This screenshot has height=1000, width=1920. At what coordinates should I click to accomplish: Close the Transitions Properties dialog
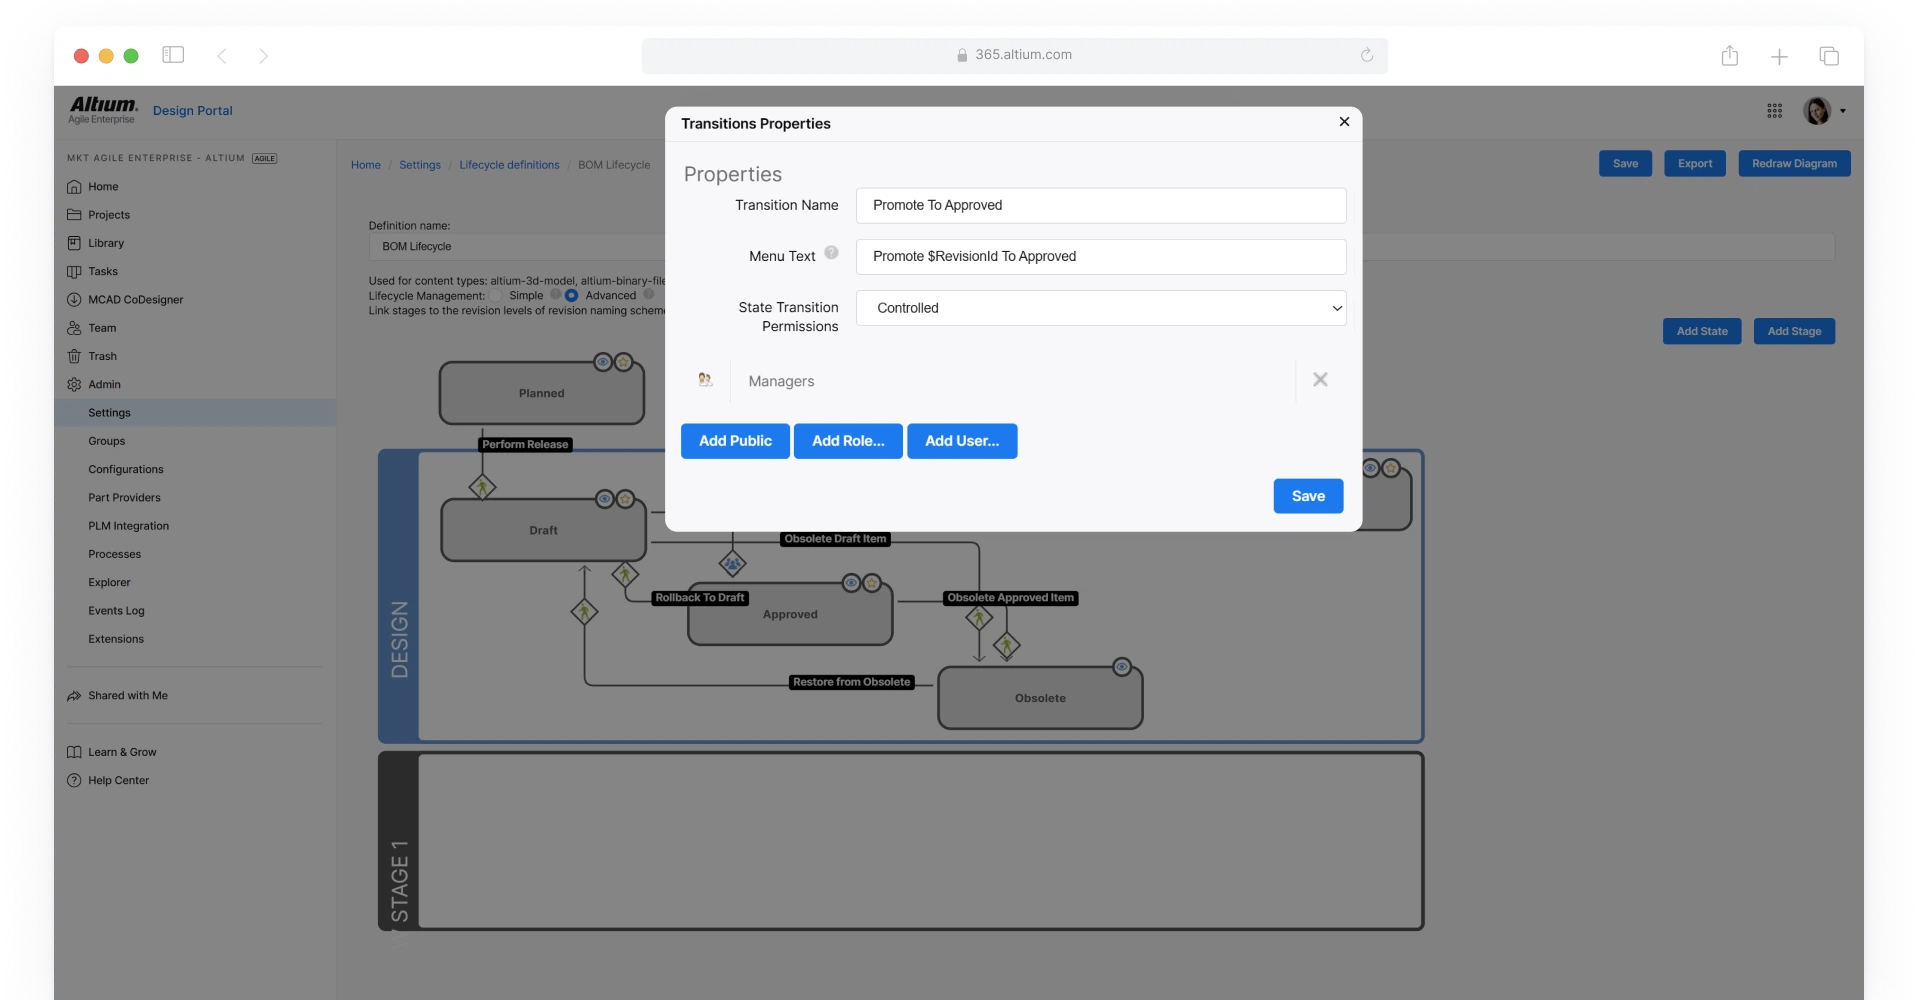click(1344, 122)
